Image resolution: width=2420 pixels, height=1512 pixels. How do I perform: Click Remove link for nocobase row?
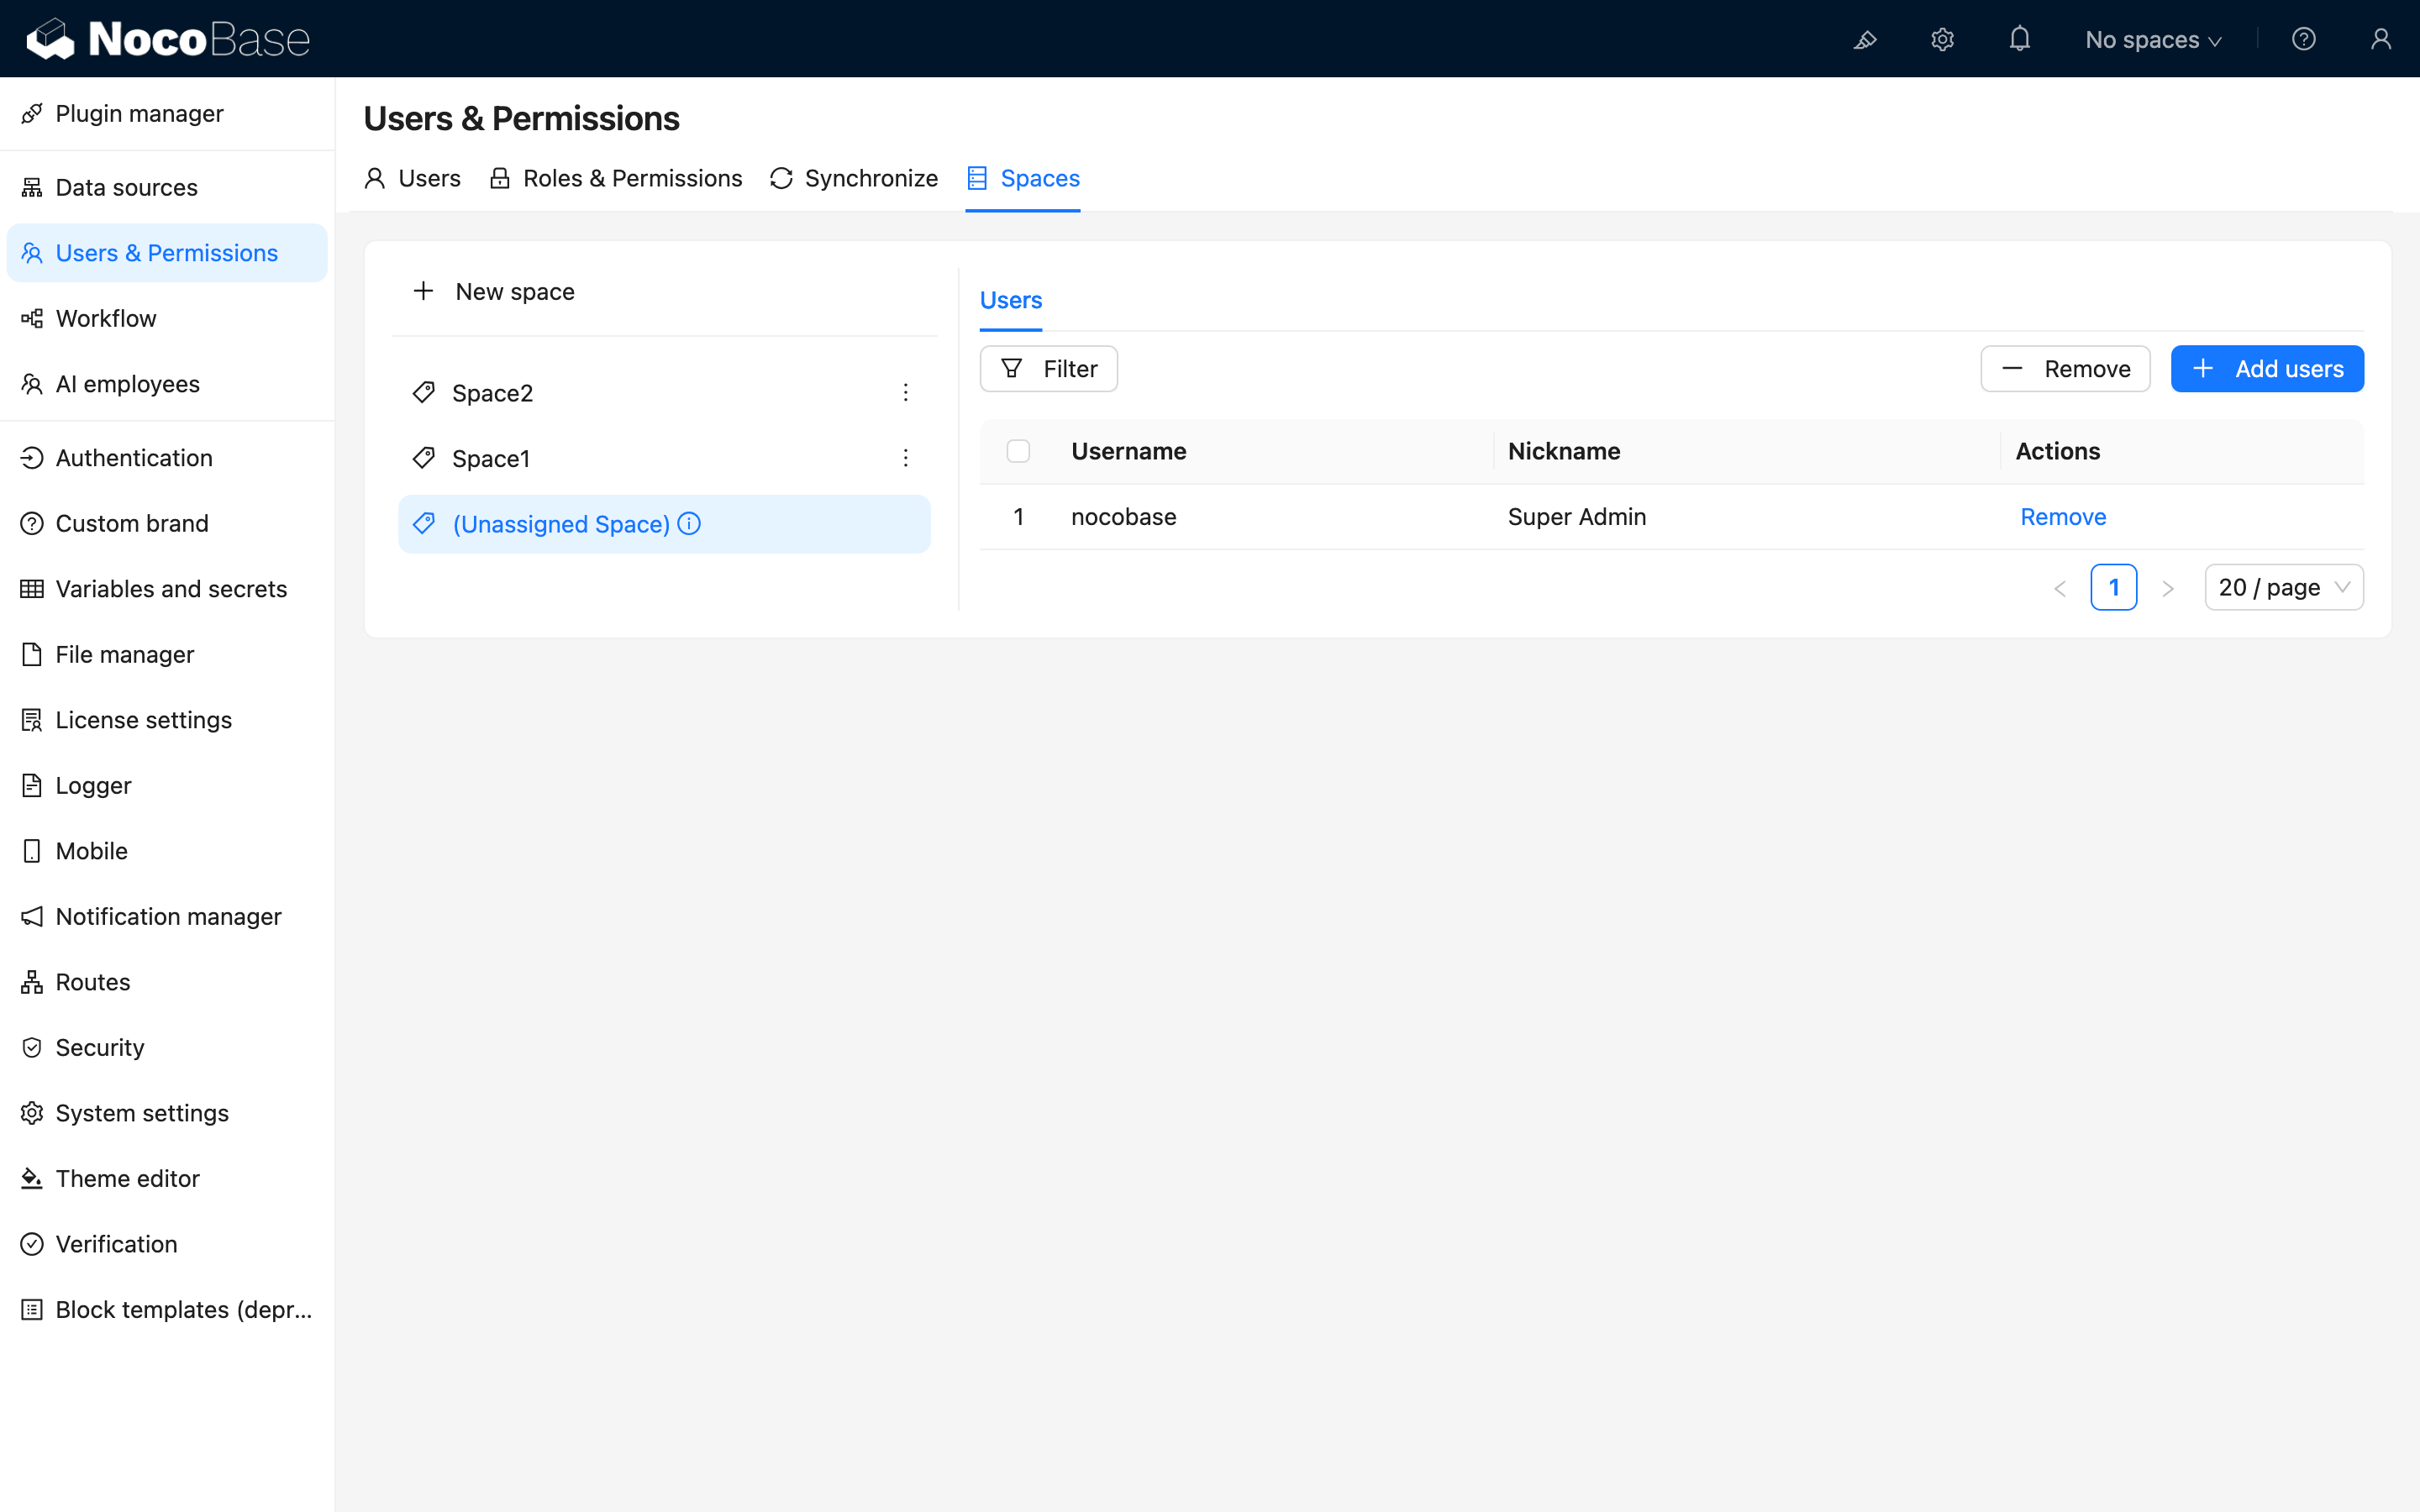pyautogui.click(x=2062, y=517)
